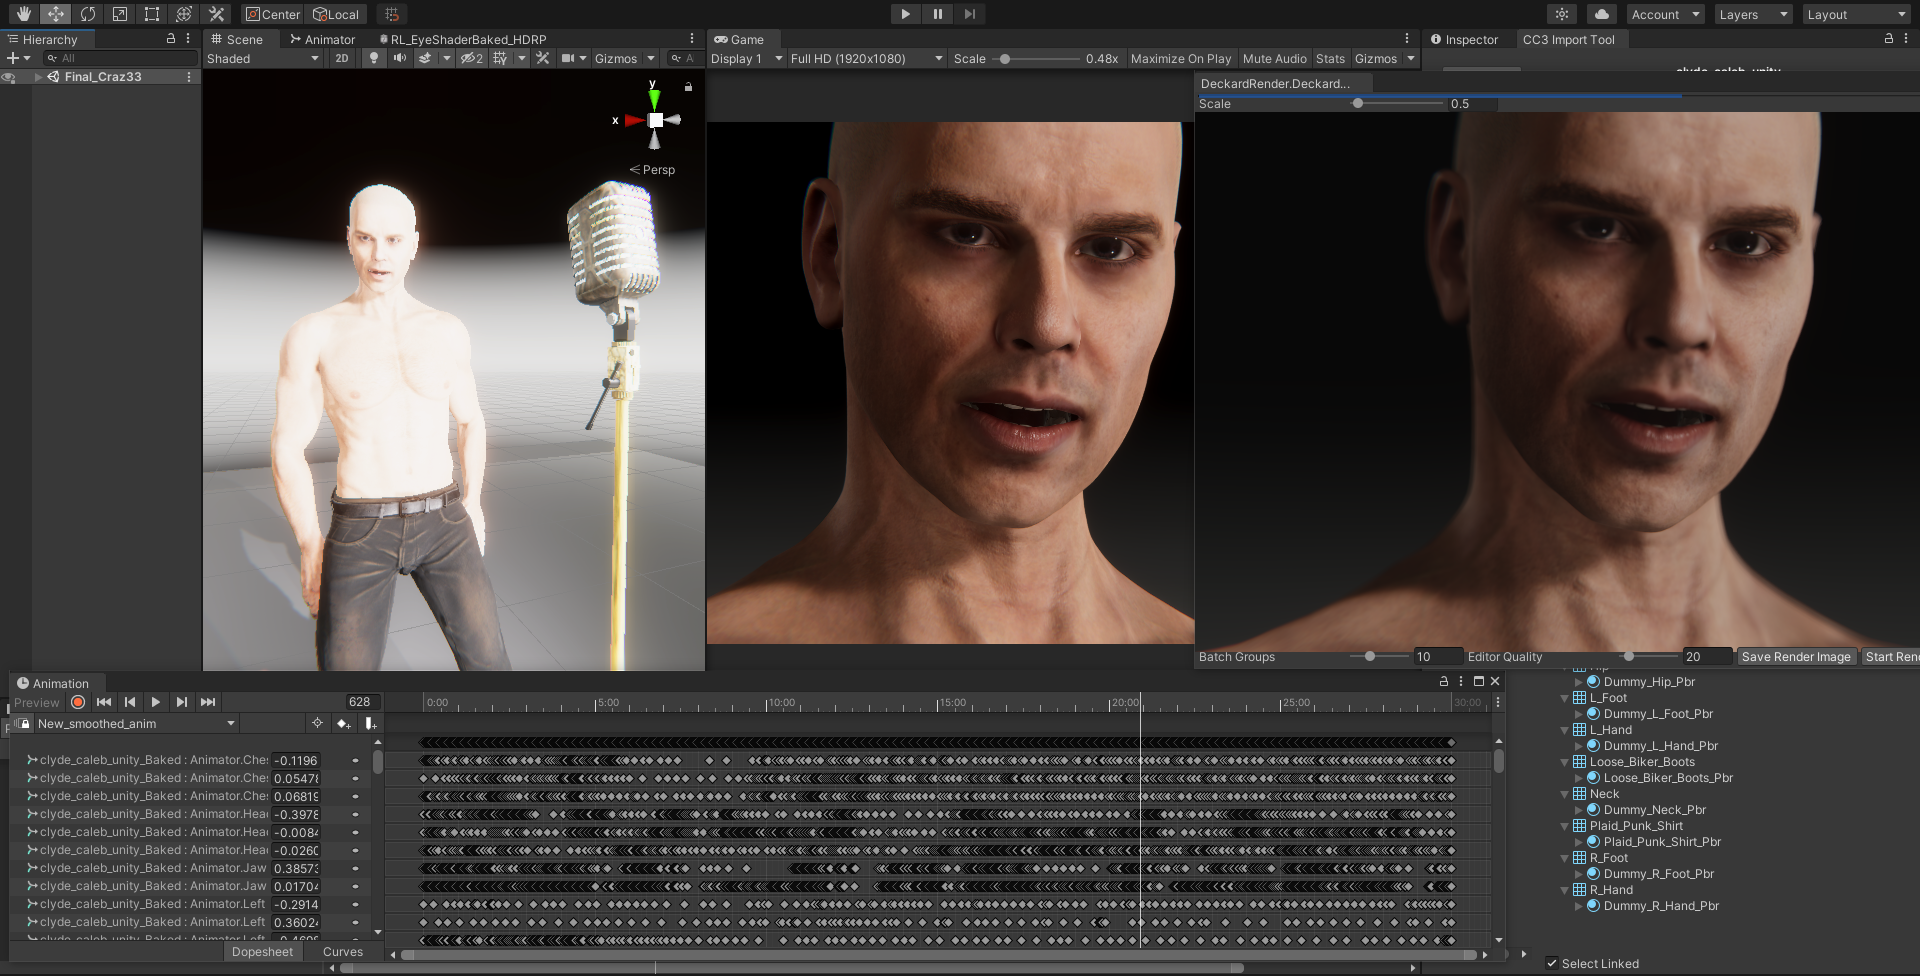Adjust Batch Groups slider
1920x976 pixels.
(1378, 656)
